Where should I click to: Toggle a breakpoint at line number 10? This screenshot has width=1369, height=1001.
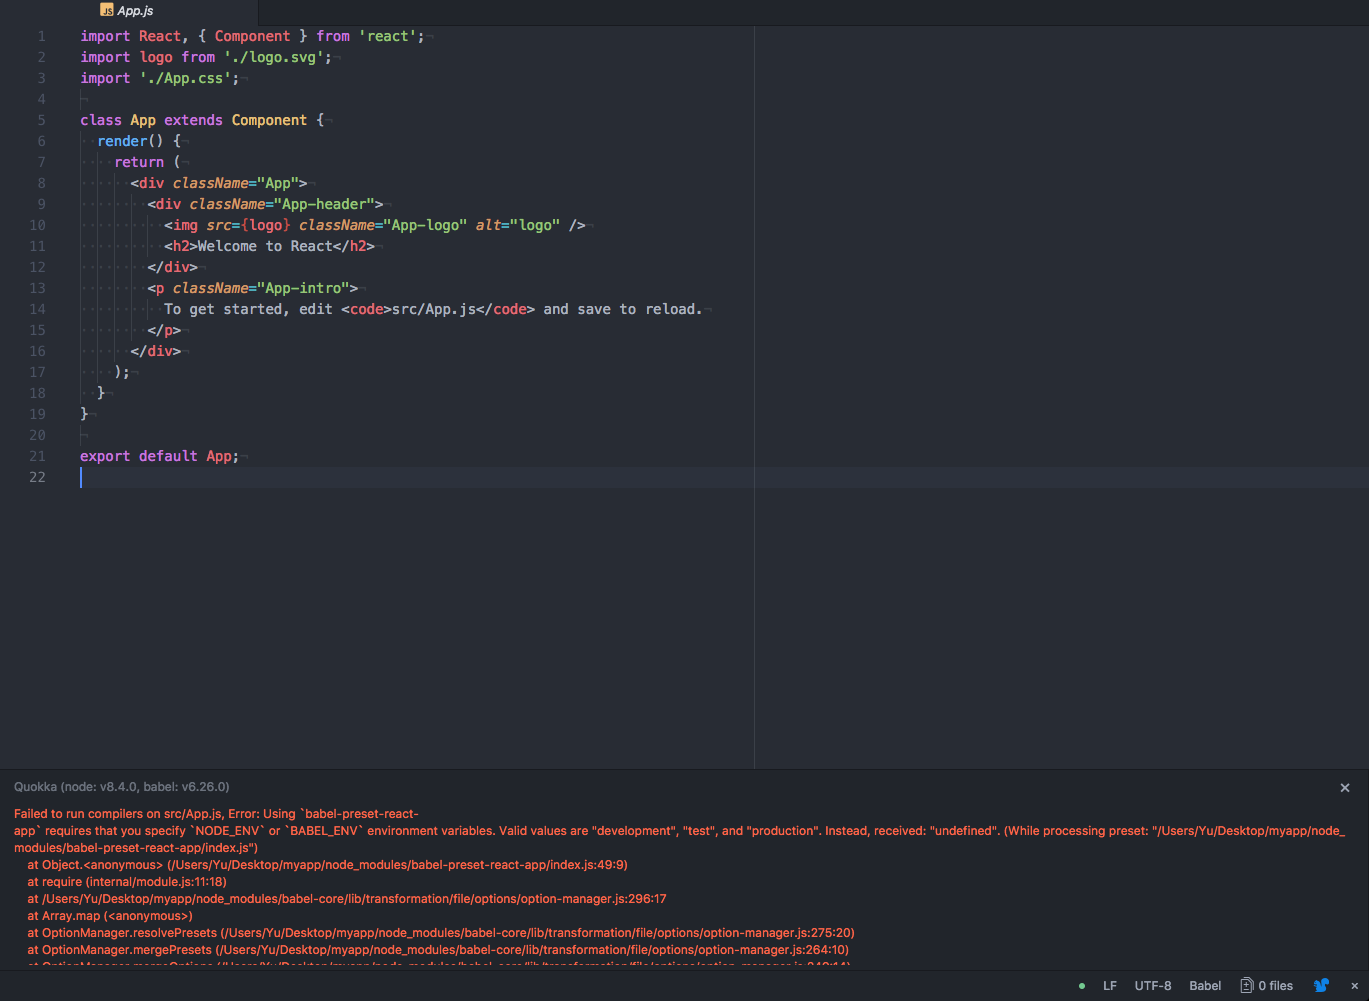click(x=38, y=225)
